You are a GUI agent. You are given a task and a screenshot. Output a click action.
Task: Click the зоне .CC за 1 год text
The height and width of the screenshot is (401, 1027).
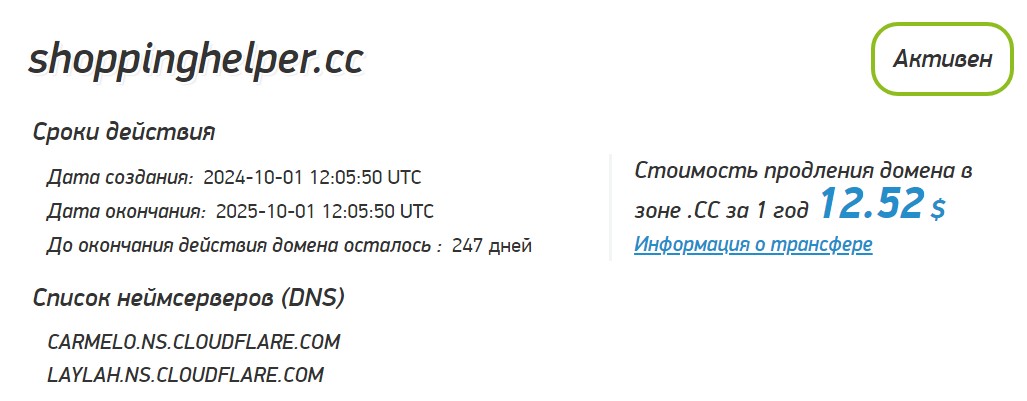coord(721,210)
